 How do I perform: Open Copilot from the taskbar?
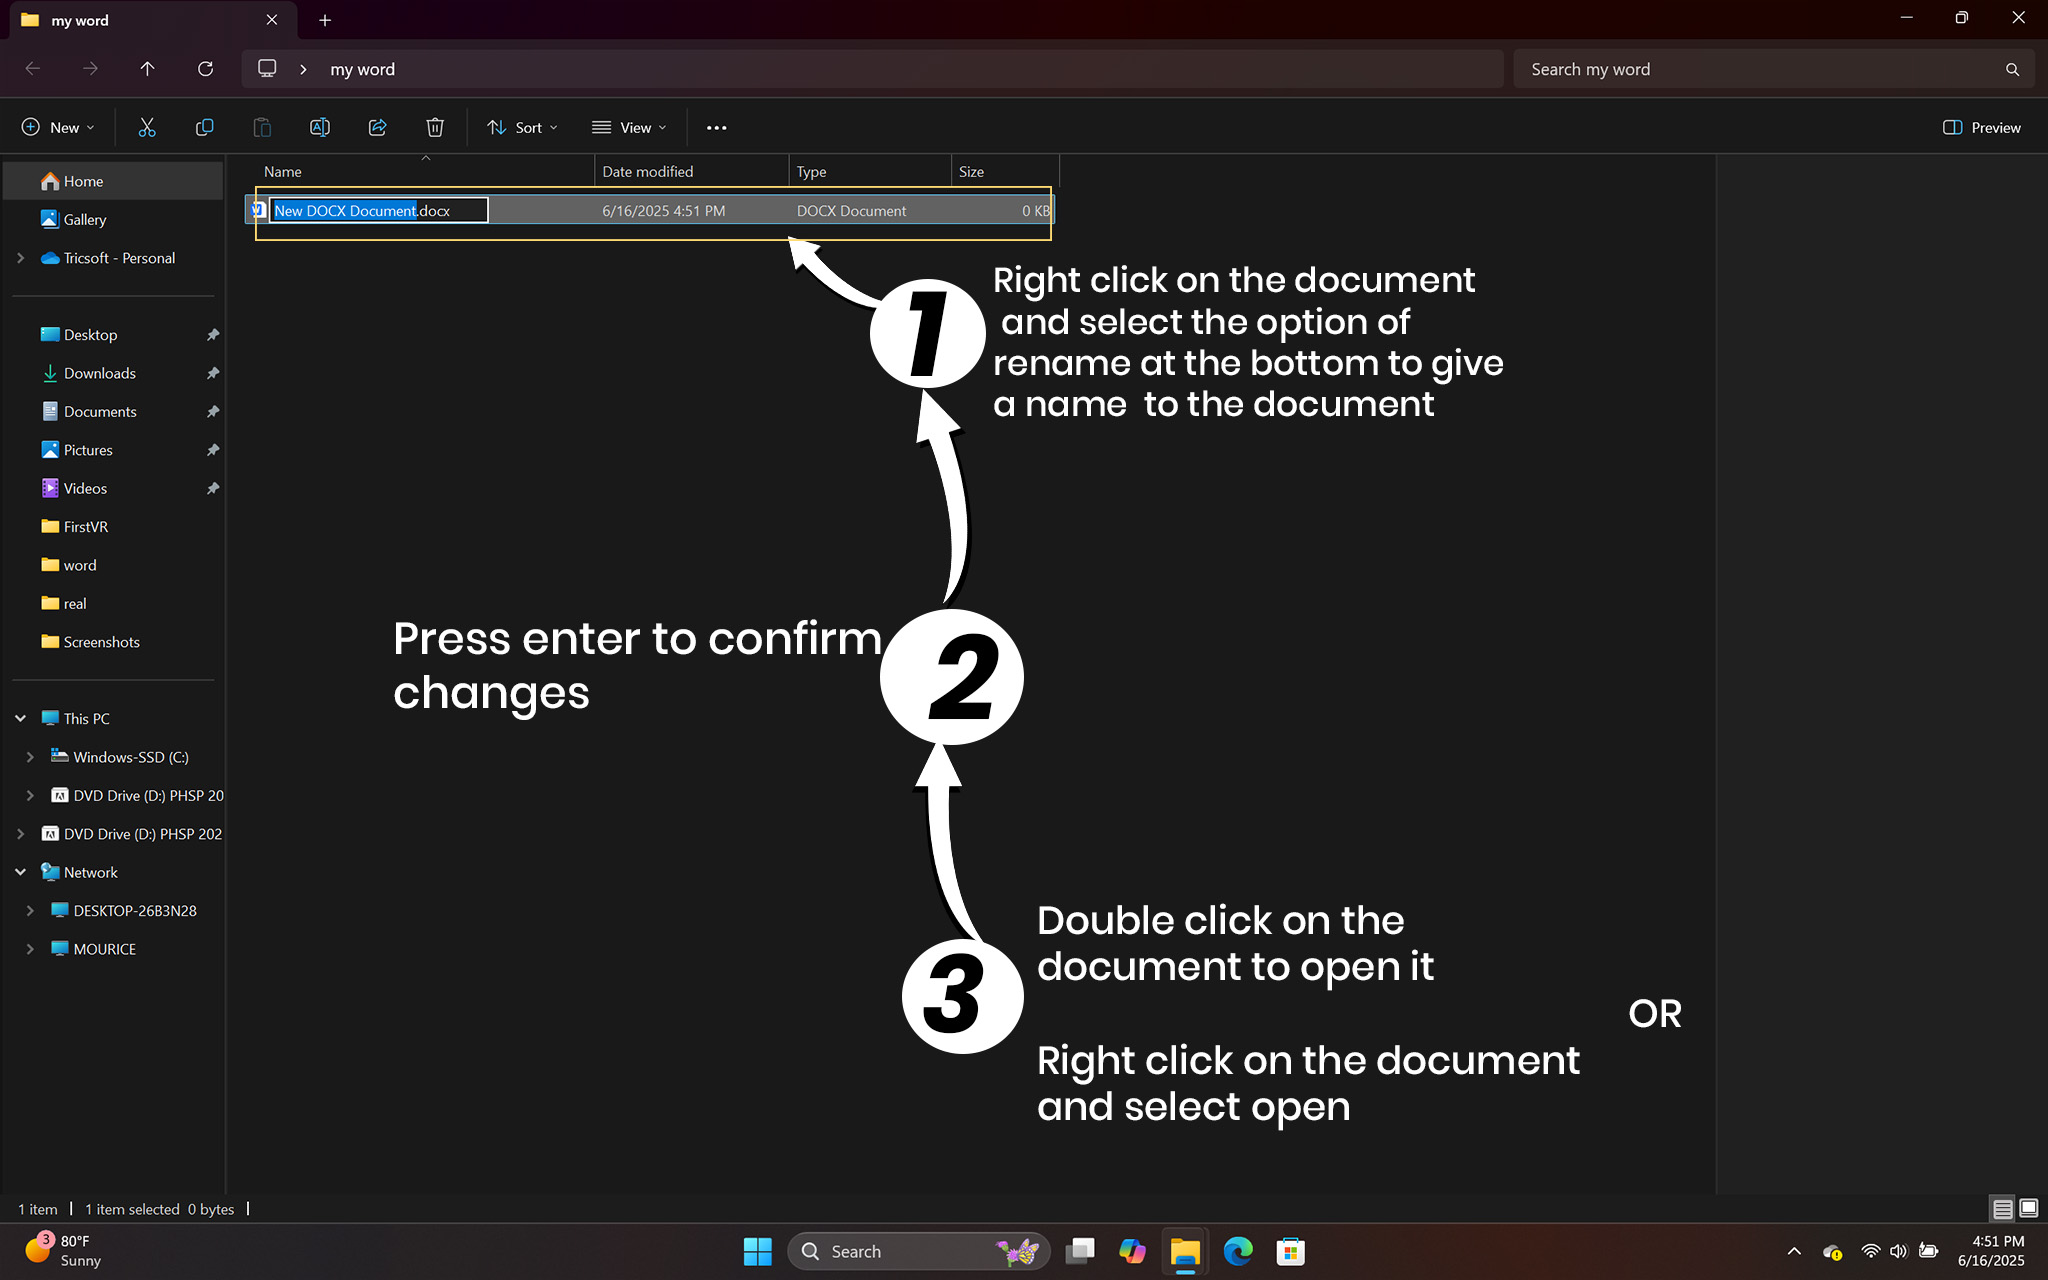(x=1132, y=1251)
